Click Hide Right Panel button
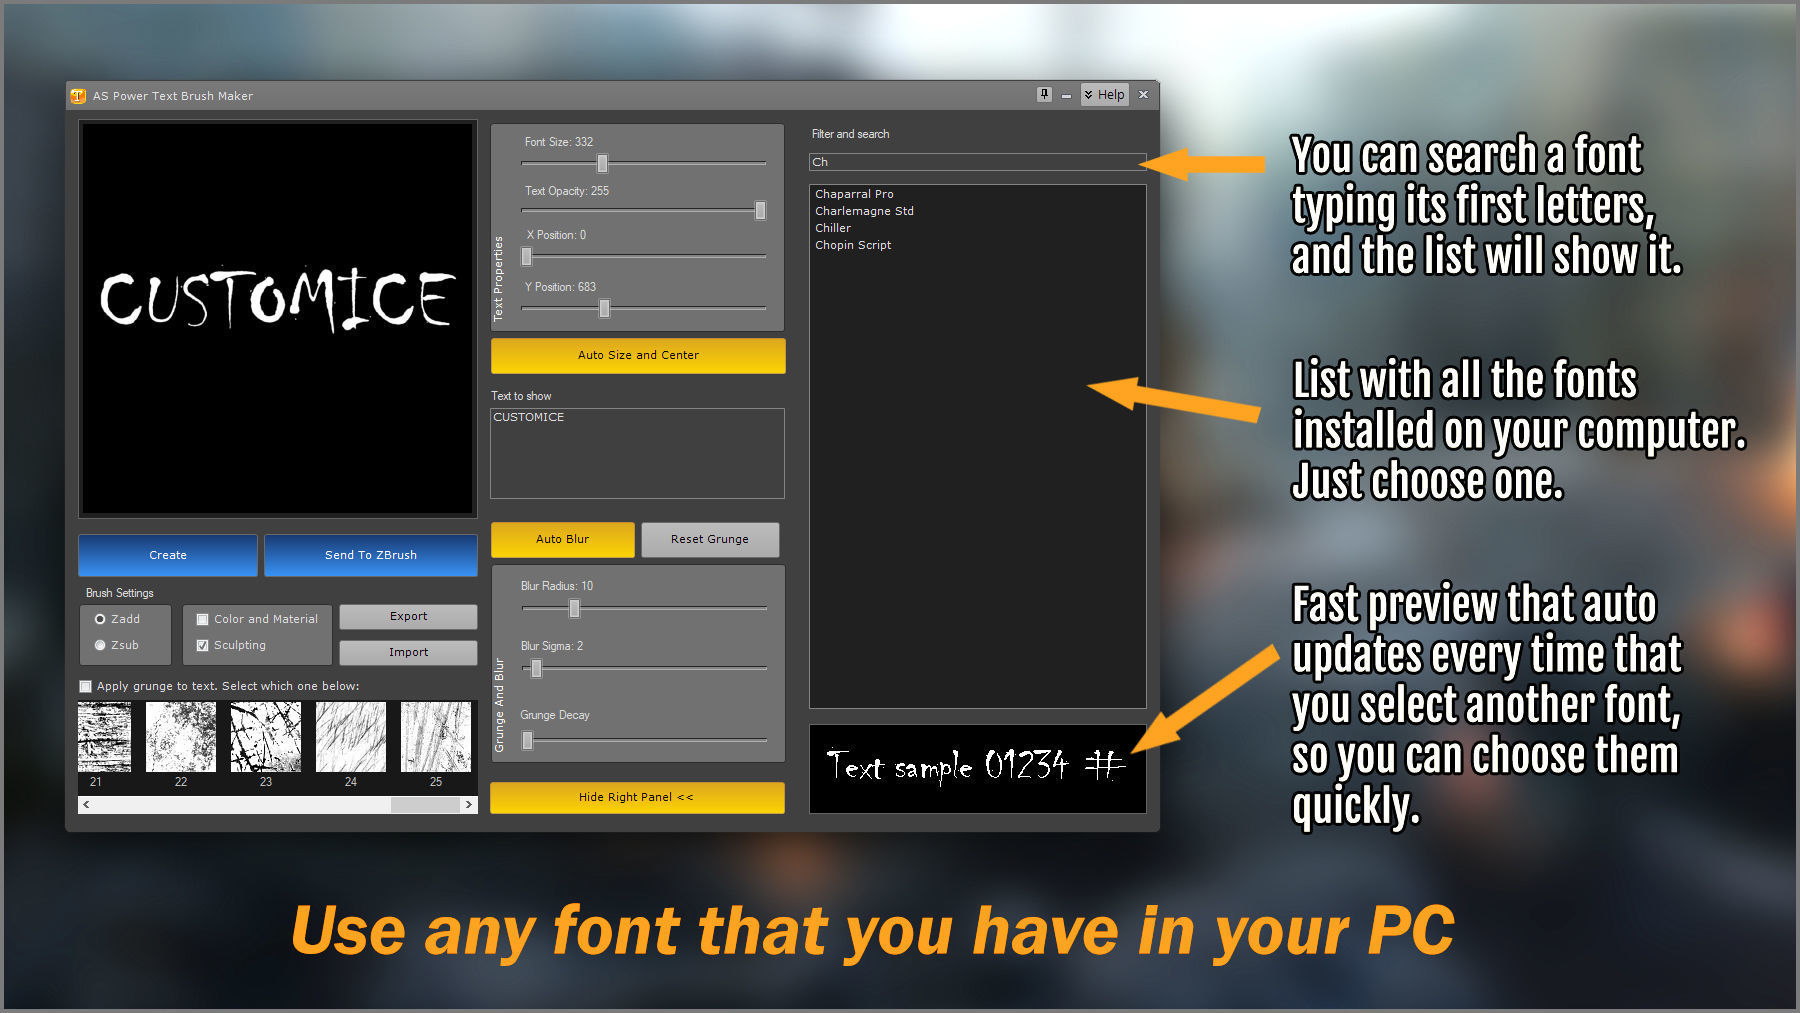 click(x=637, y=797)
